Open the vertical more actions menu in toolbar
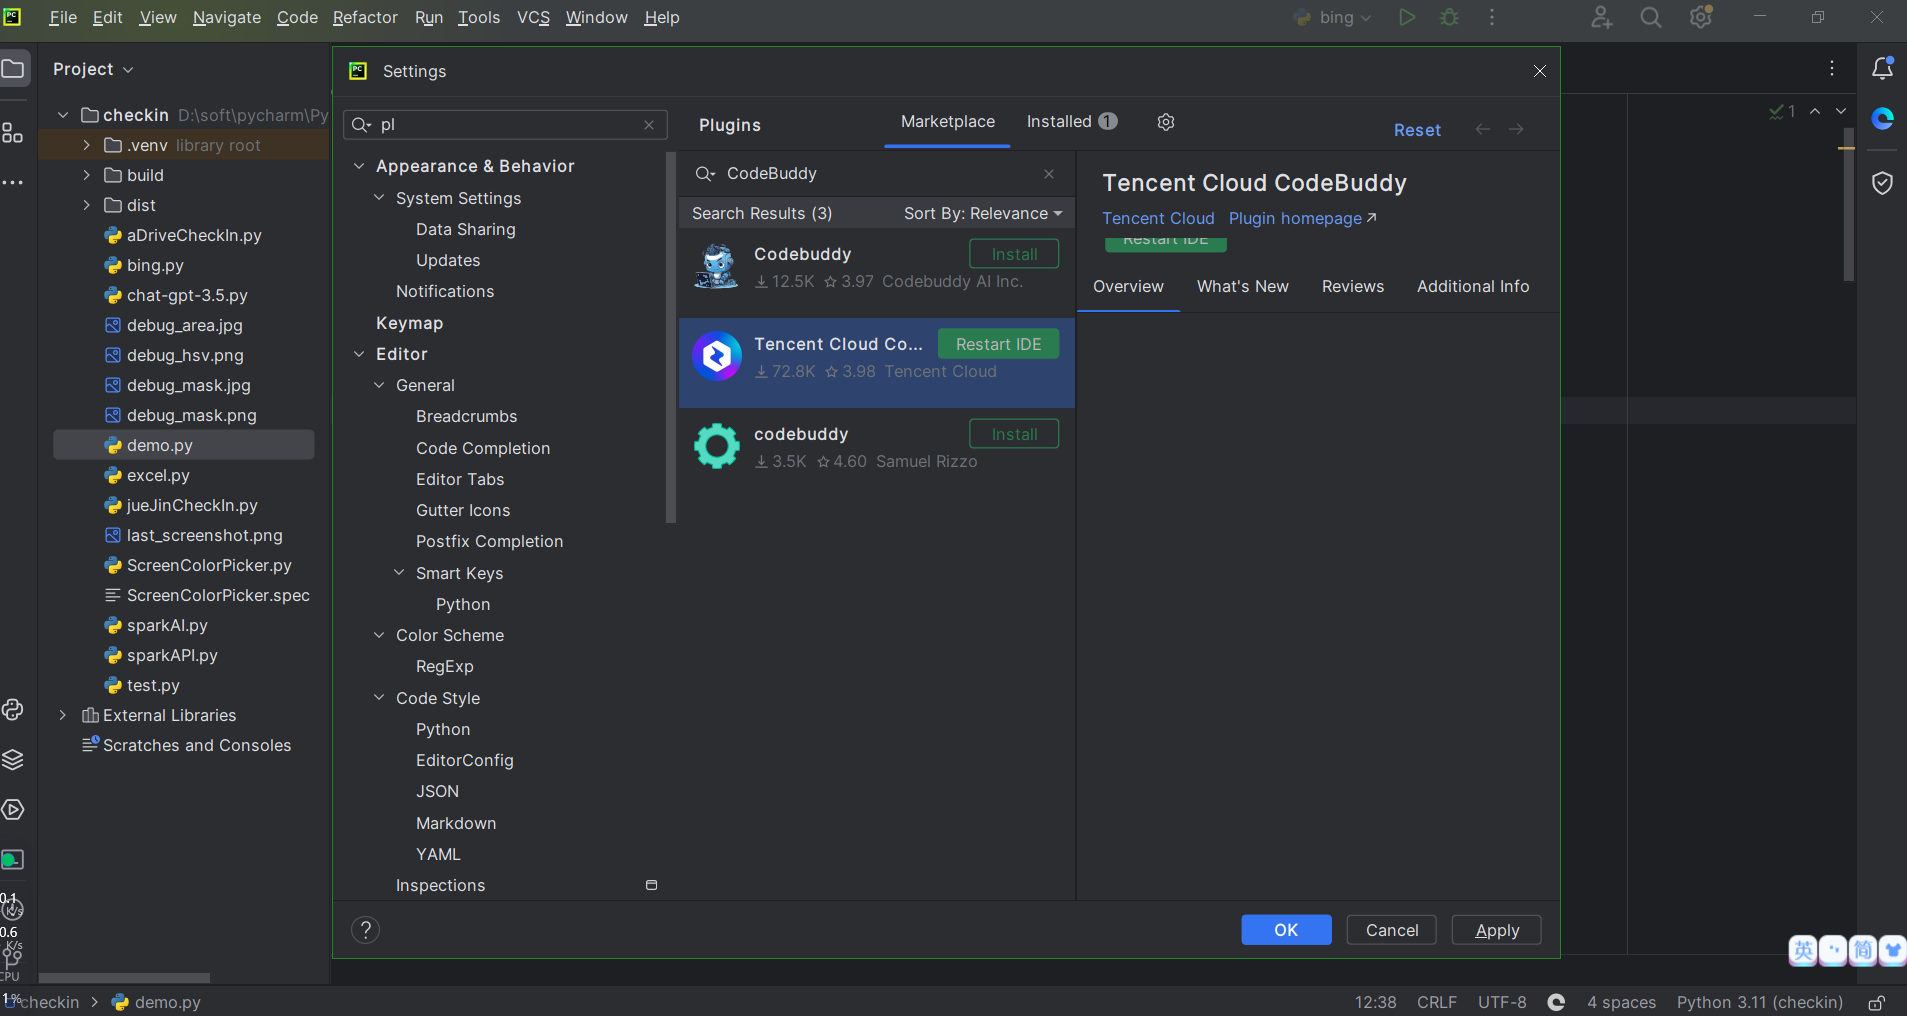This screenshot has width=1907, height=1016. click(x=1492, y=17)
